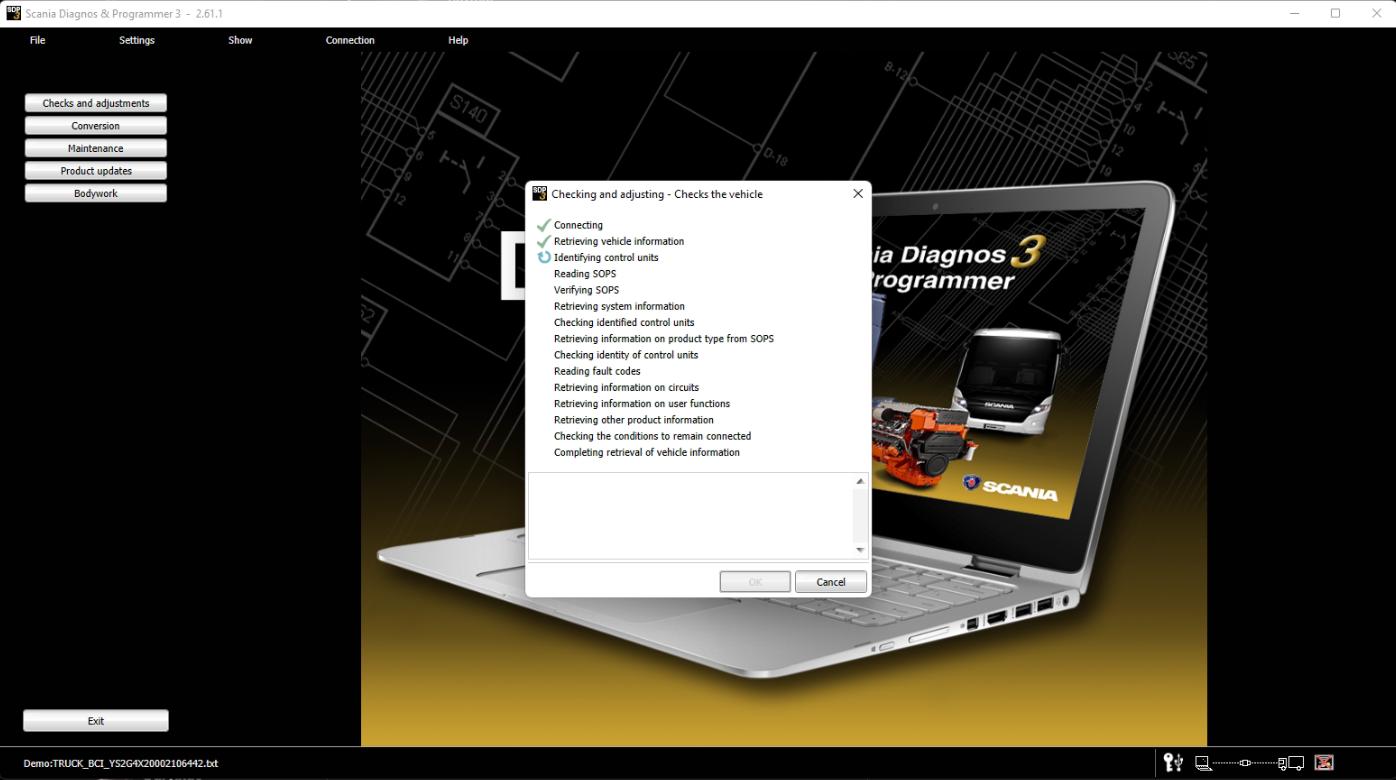Click inside the empty message box in the dialog
This screenshot has height=780, width=1396.
(691, 516)
